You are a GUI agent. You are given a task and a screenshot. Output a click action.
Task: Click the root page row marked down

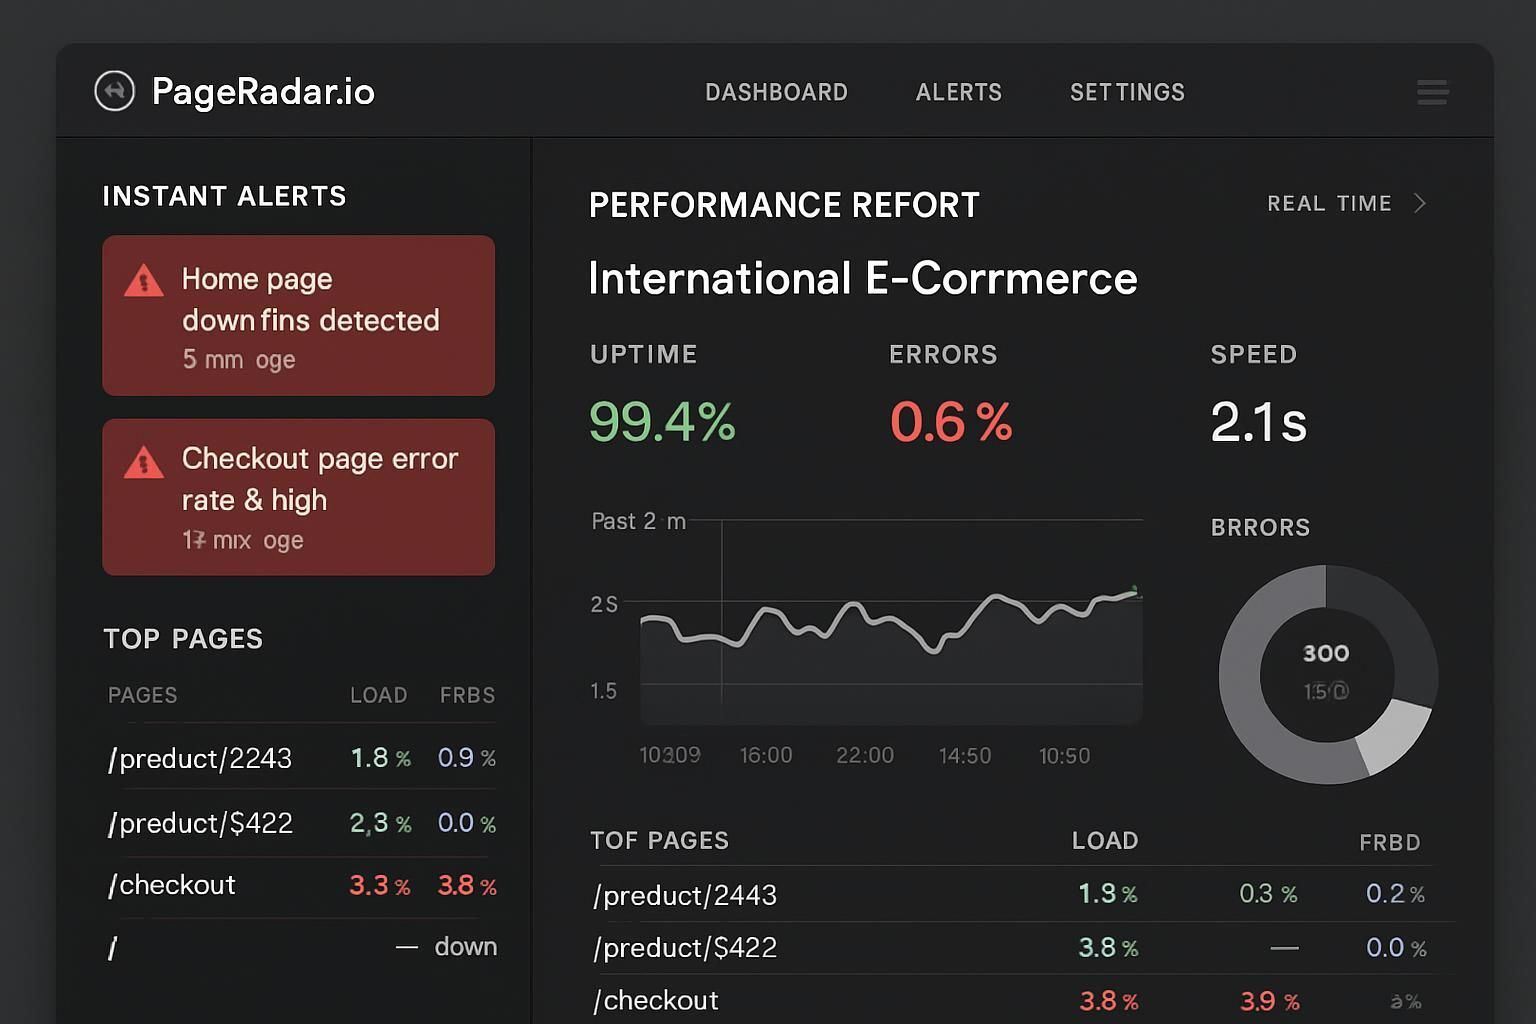coord(300,947)
